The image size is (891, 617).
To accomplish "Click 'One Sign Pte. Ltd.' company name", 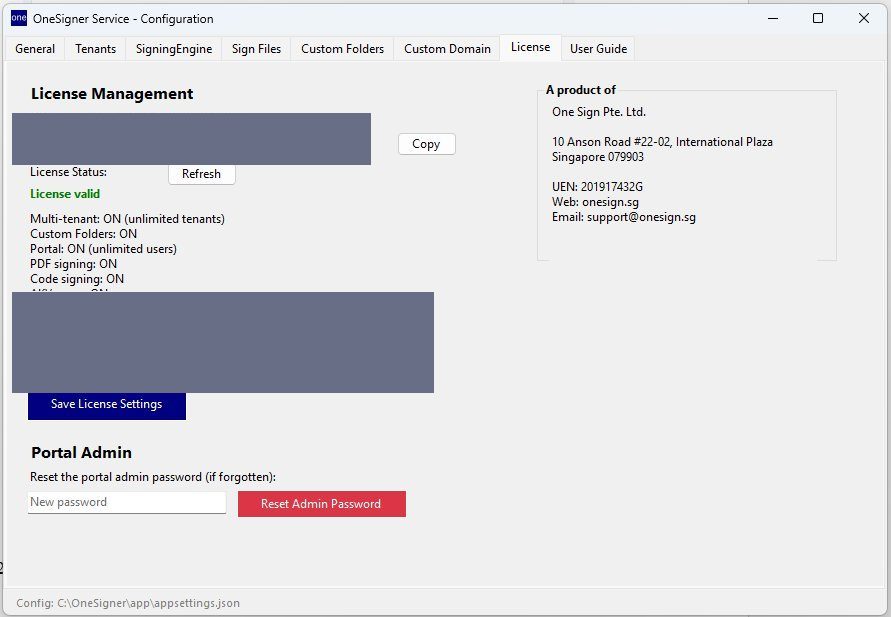I will pos(599,112).
